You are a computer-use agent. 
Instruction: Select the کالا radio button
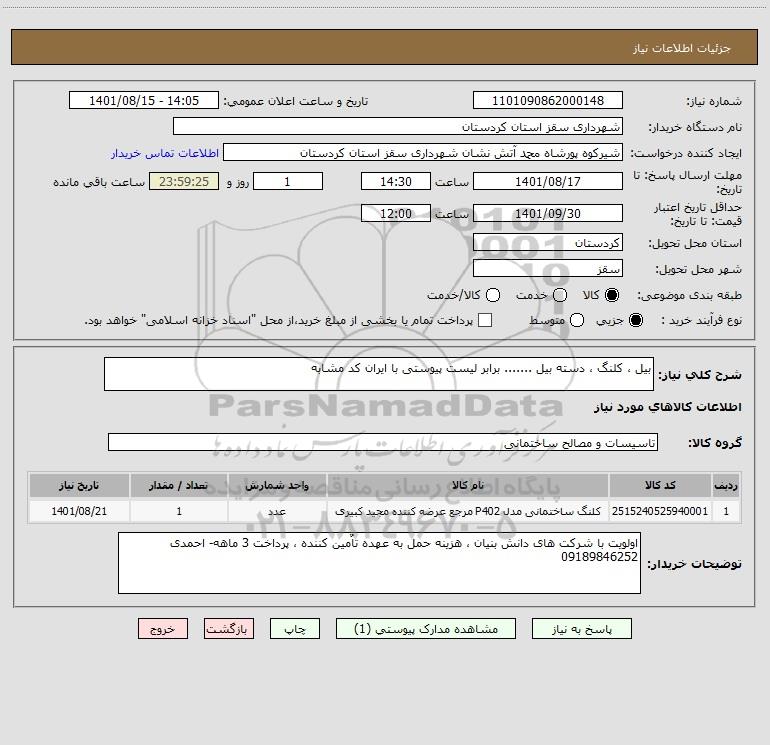tap(612, 295)
